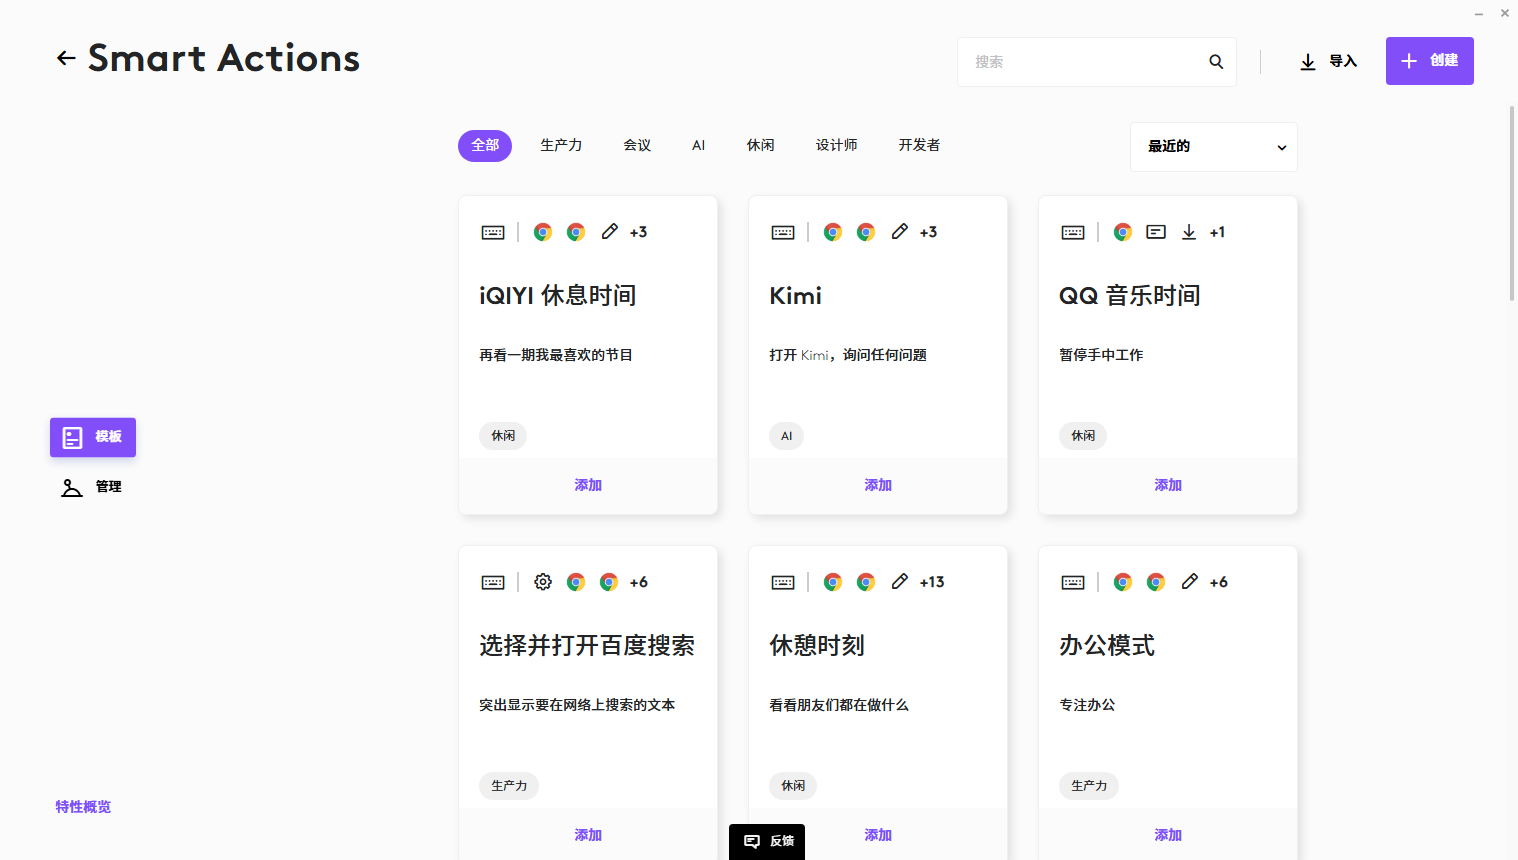Click the keyboard icon on the 办公模式 card

click(x=1073, y=582)
